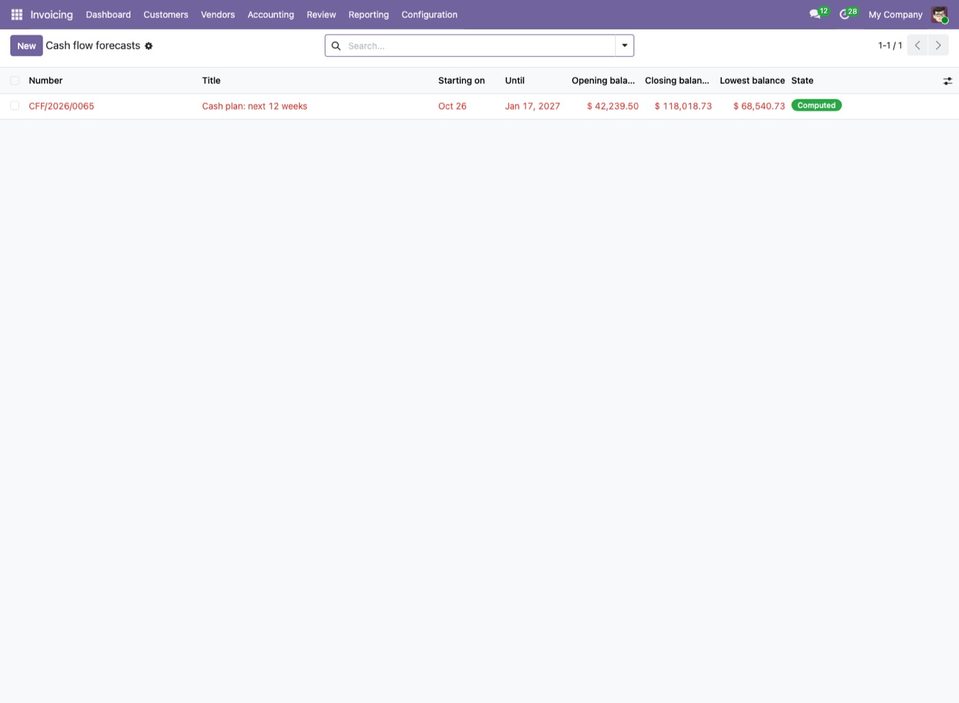Screen dimensions: 959x703
Task: Sort by the Closing balance column
Action: 677,81
